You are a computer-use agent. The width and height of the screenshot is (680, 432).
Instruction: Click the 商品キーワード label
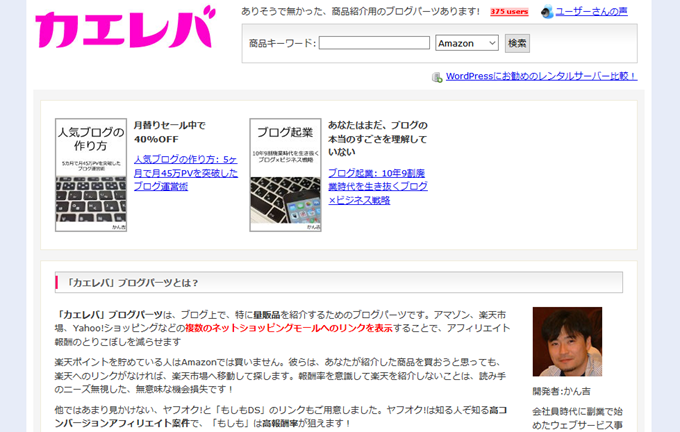pos(281,43)
